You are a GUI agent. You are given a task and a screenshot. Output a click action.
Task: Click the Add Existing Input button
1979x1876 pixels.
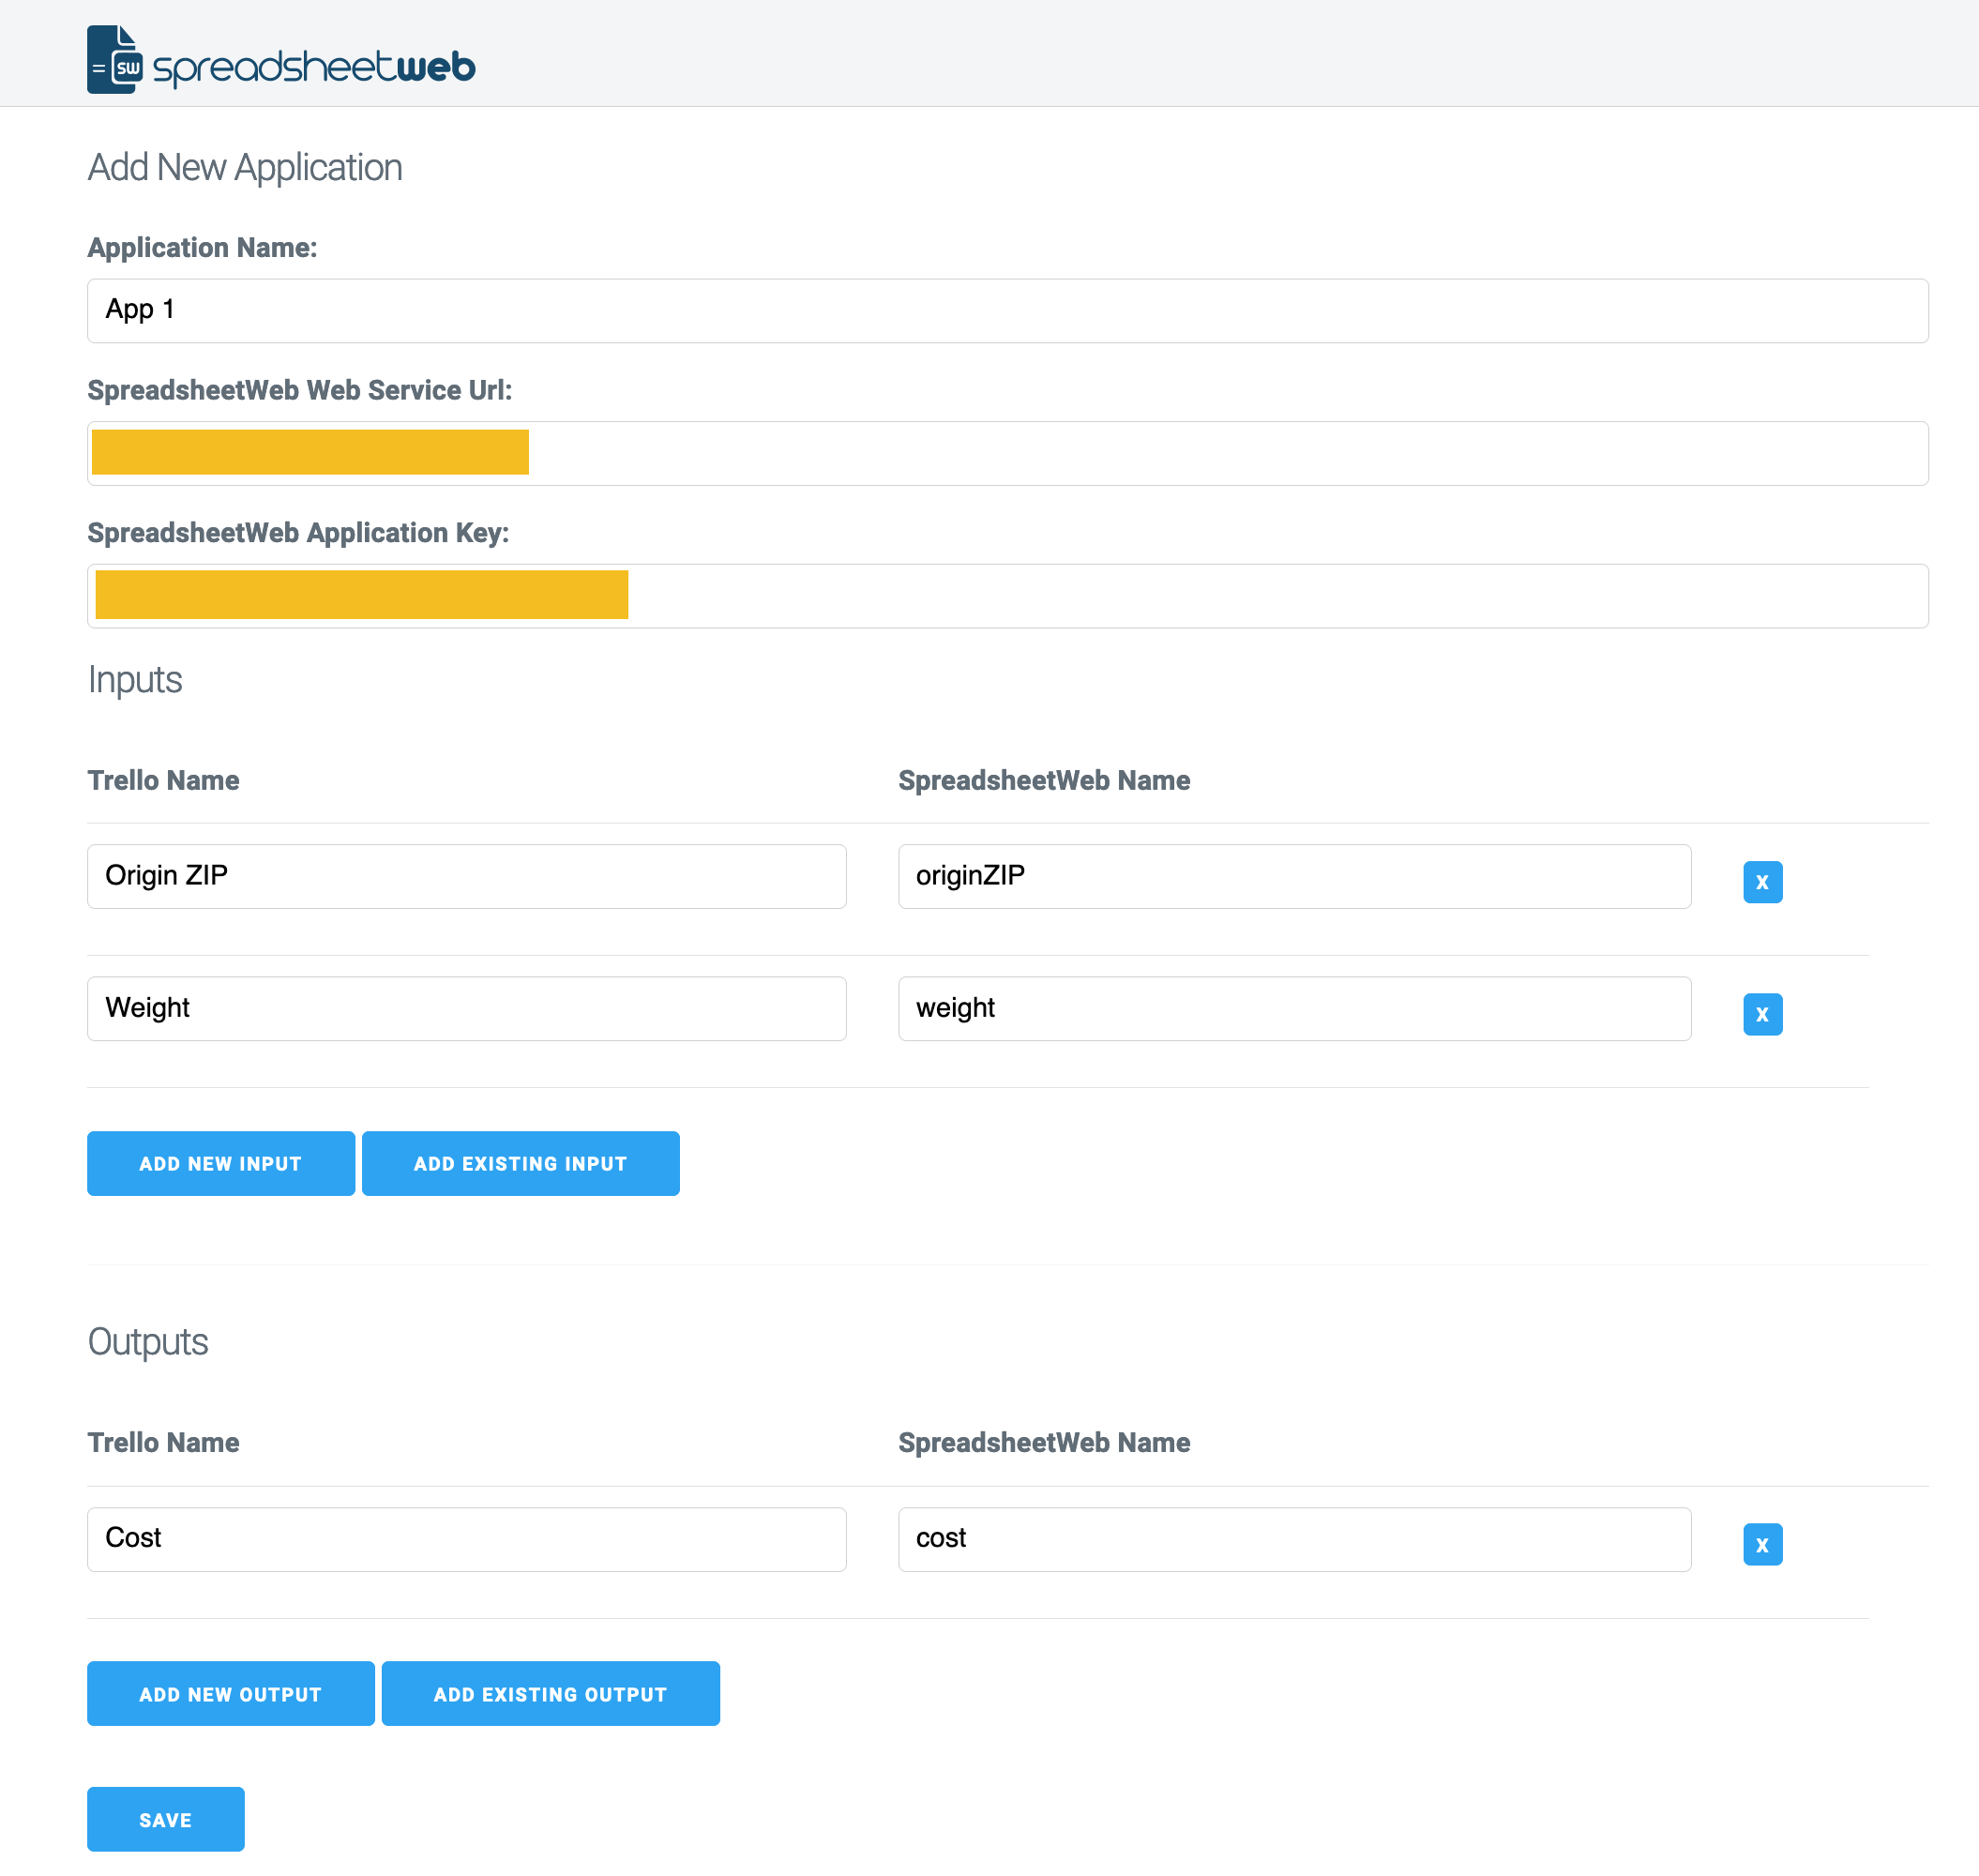pyautogui.click(x=521, y=1163)
